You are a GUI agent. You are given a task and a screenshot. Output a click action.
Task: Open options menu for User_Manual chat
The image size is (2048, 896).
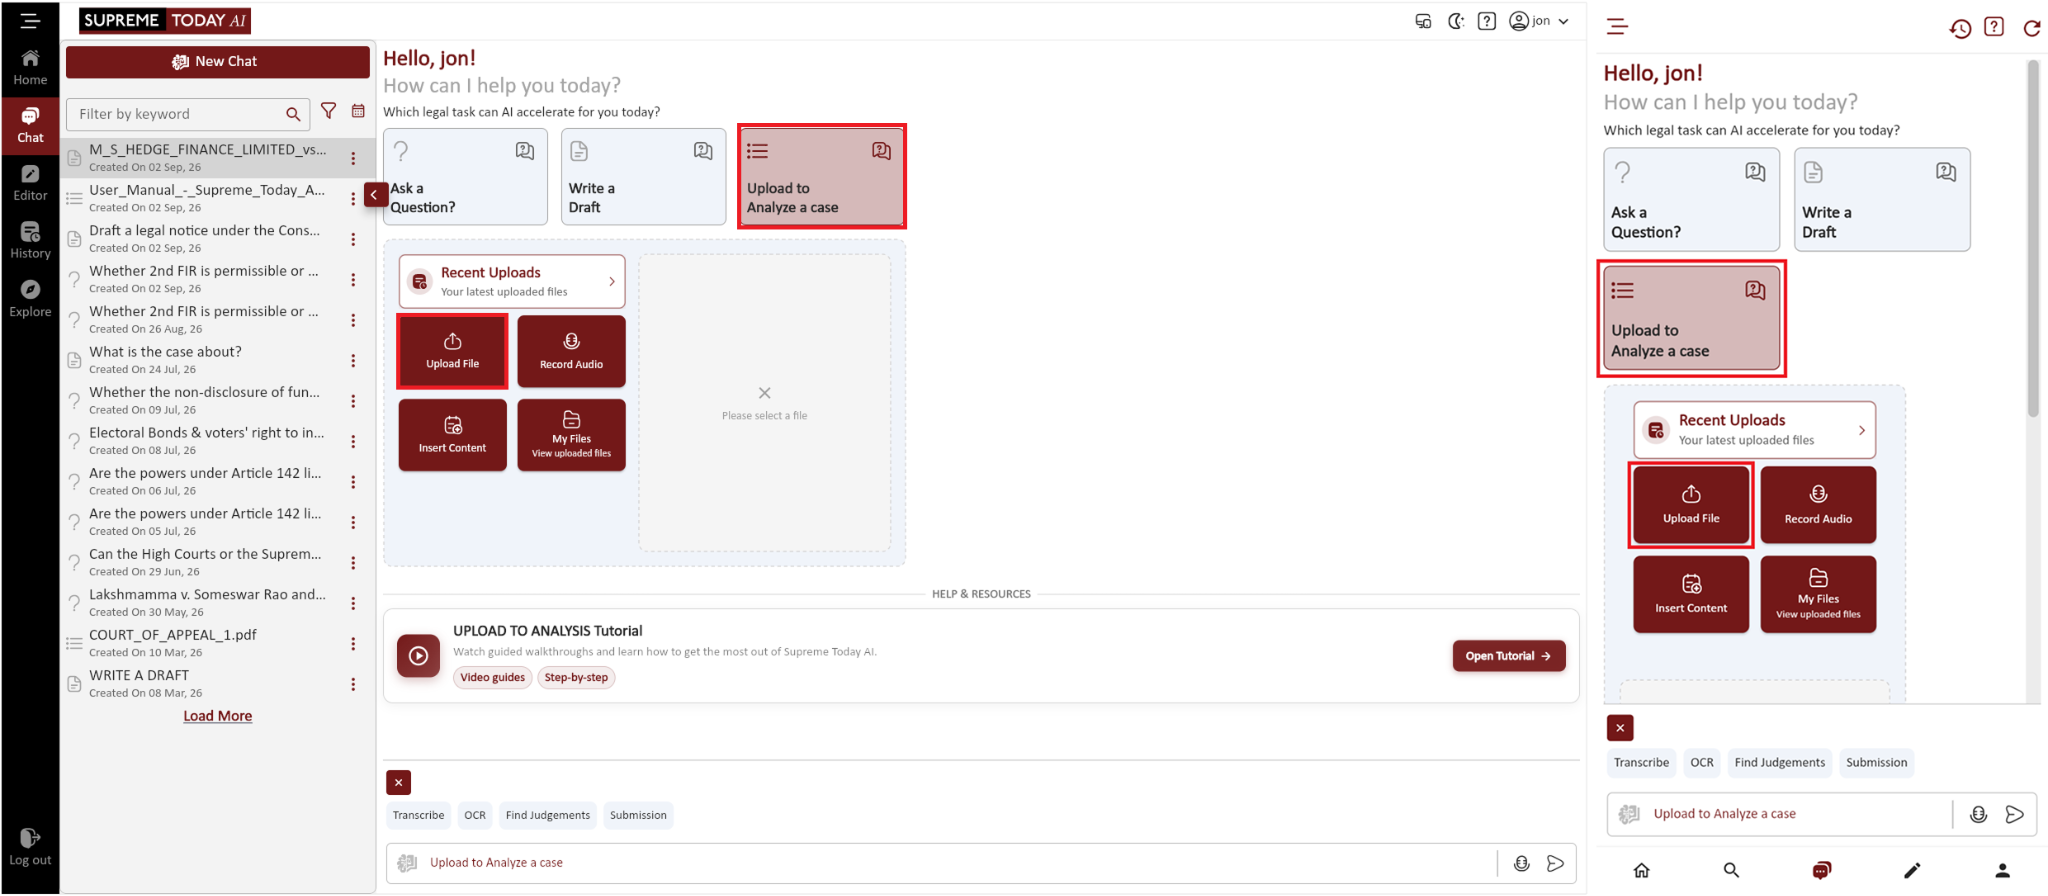pyautogui.click(x=353, y=199)
